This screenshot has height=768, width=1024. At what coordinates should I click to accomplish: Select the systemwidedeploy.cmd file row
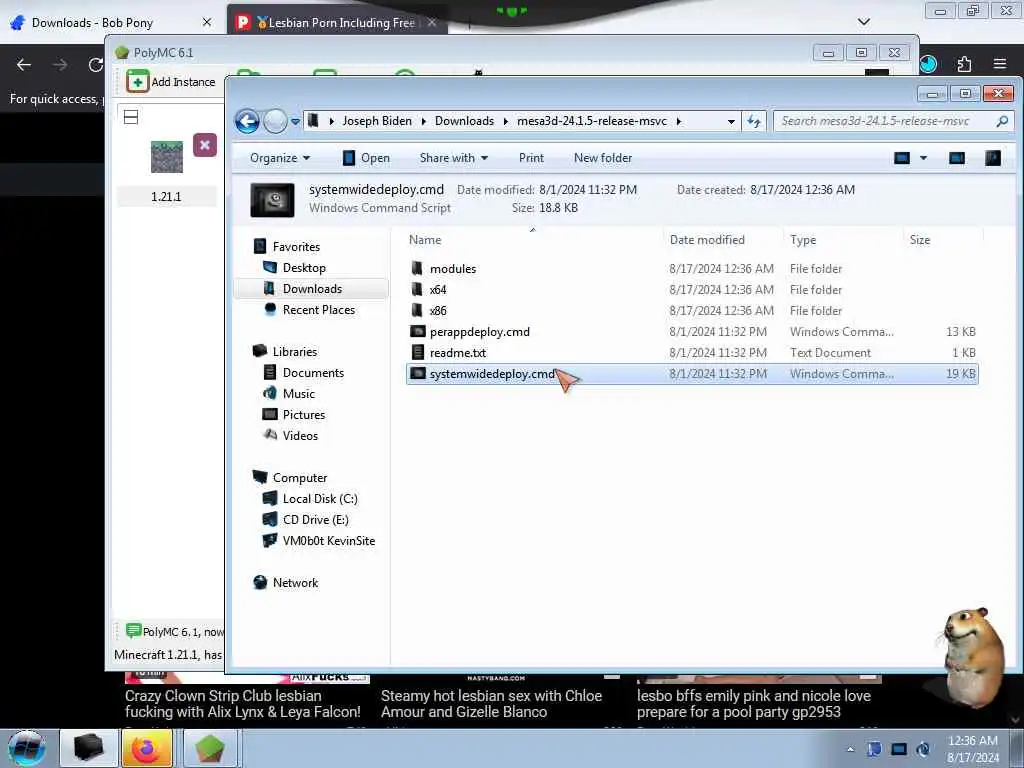[692, 374]
